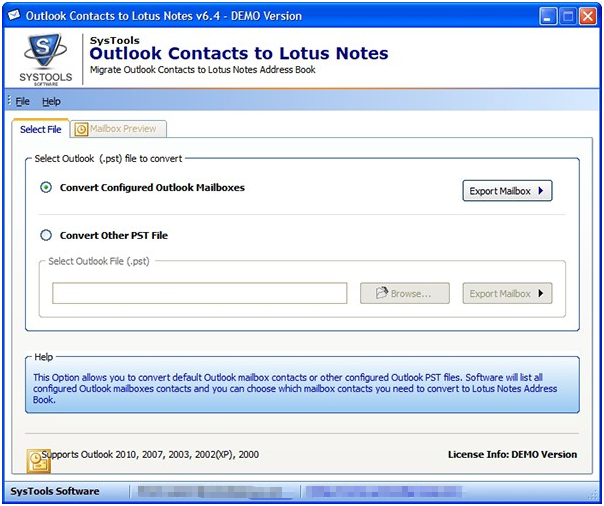Open the File menu
Viewport: 604px width, 506px height.
pyautogui.click(x=22, y=102)
